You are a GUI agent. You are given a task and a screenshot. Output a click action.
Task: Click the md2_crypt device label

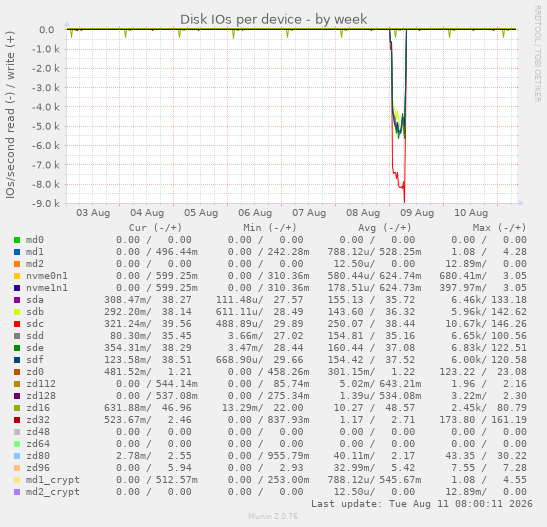(53, 492)
